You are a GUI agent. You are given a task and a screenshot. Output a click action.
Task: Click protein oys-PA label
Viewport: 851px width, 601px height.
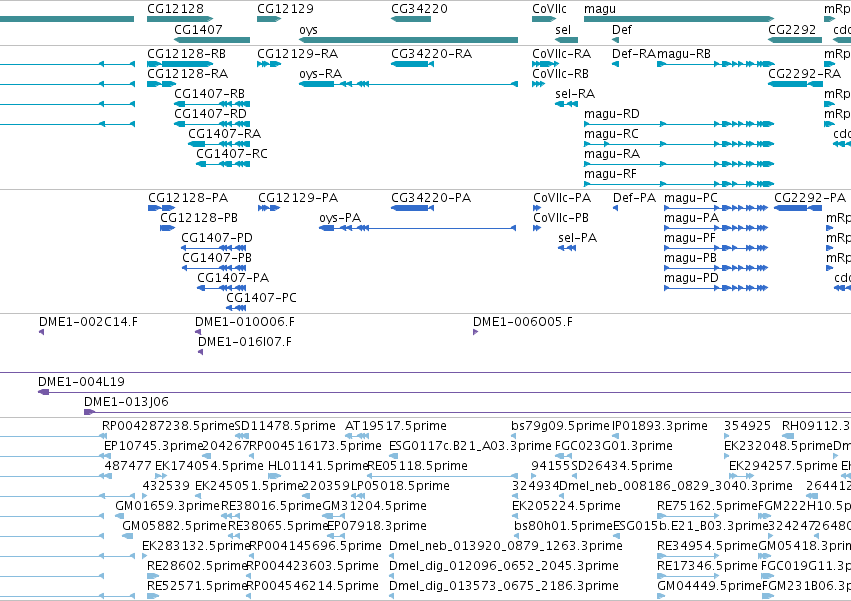point(340,218)
